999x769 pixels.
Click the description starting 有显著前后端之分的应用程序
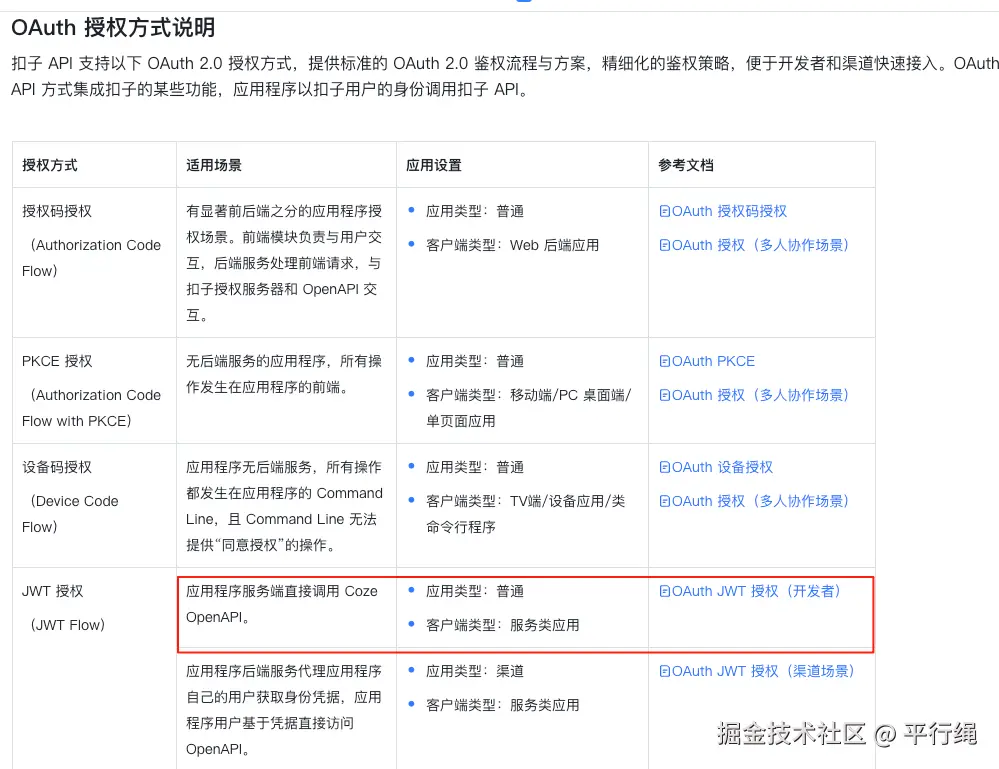click(284, 262)
